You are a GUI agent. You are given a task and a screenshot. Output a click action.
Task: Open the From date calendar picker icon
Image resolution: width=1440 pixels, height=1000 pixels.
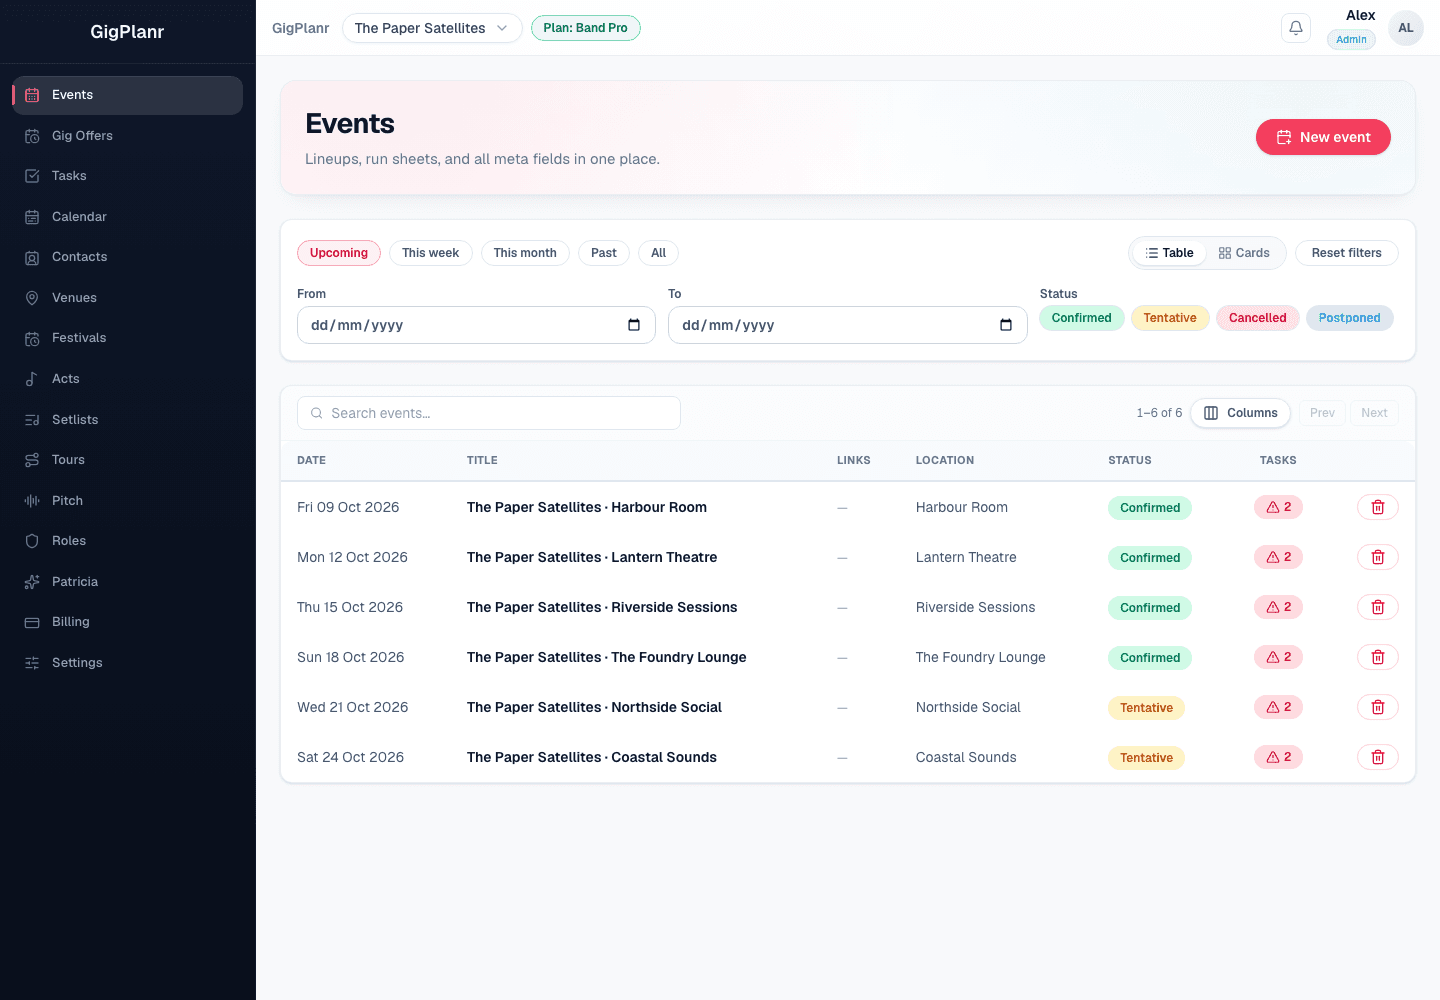(x=634, y=325)
